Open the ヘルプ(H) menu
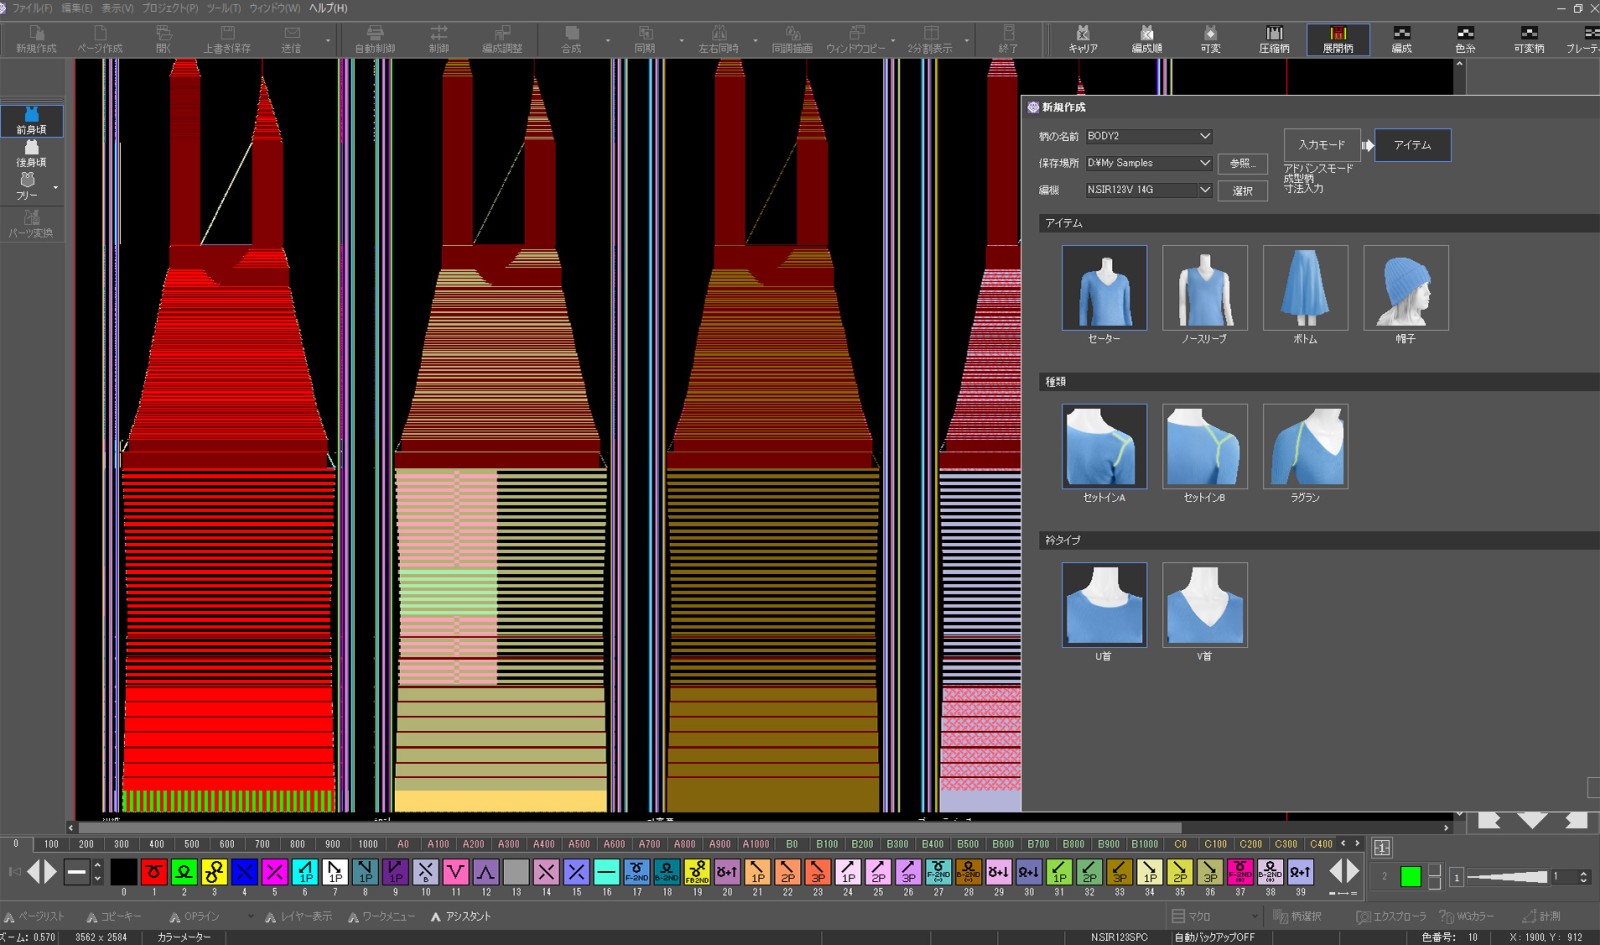The height and width of the screenshot is (945, 1600). pos(328,8)
